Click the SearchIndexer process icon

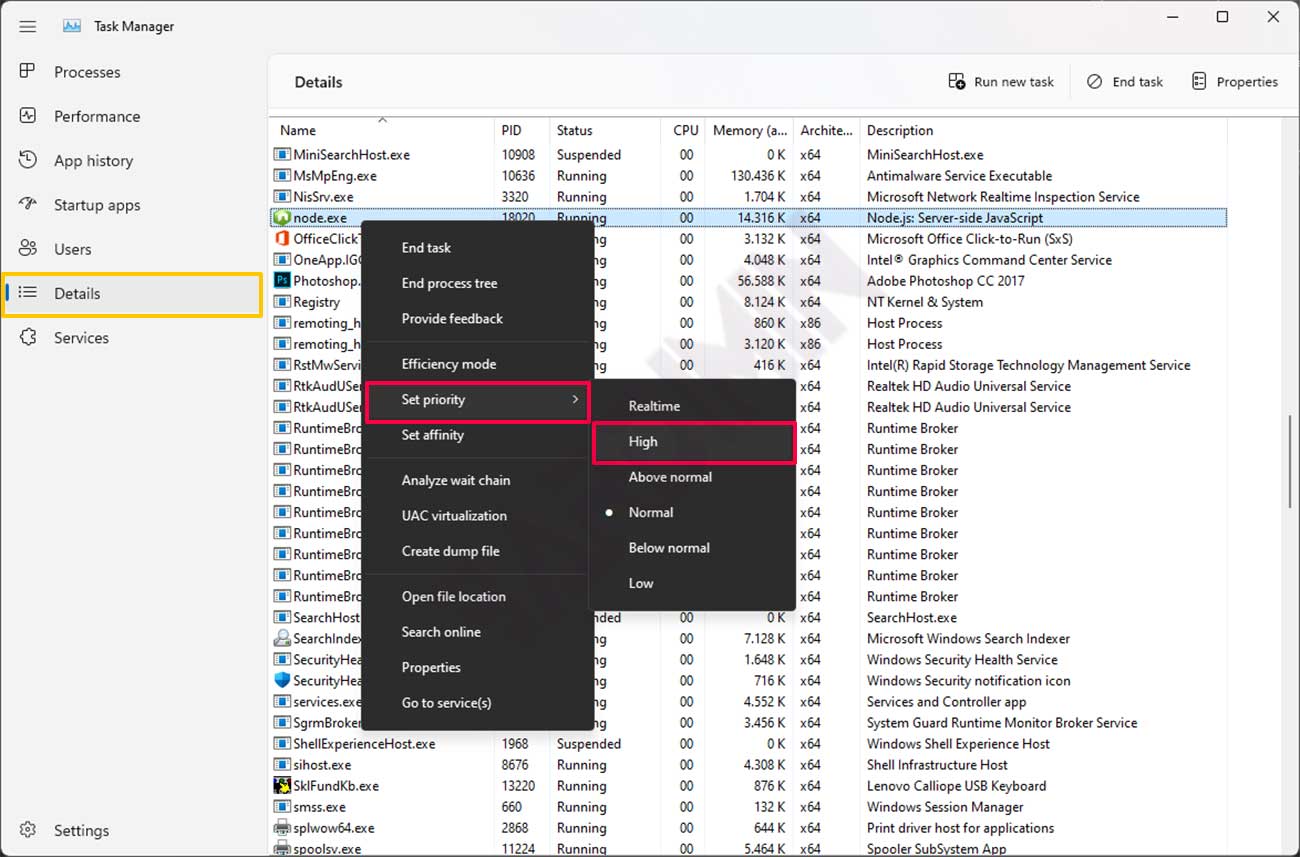[x=282, y=638]
